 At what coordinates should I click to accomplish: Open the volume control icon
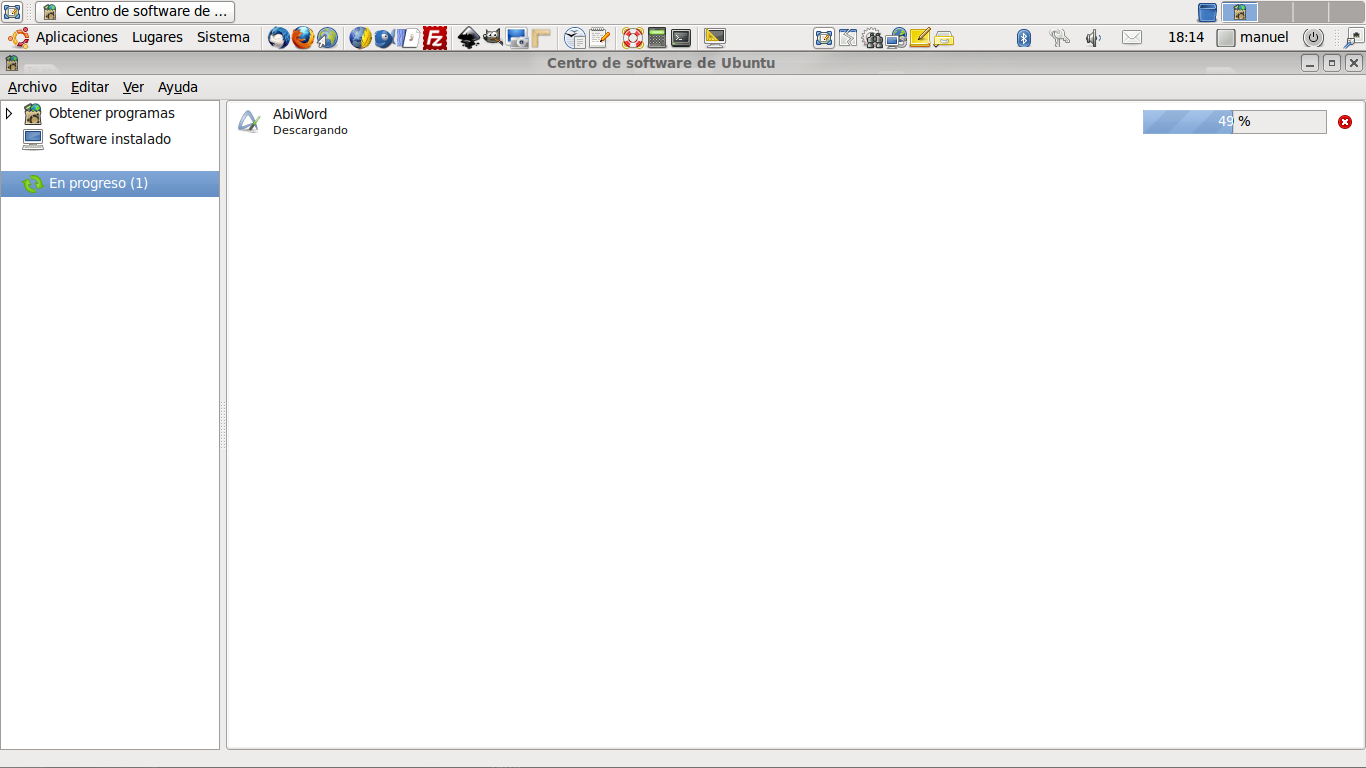tap(1093, 38)
